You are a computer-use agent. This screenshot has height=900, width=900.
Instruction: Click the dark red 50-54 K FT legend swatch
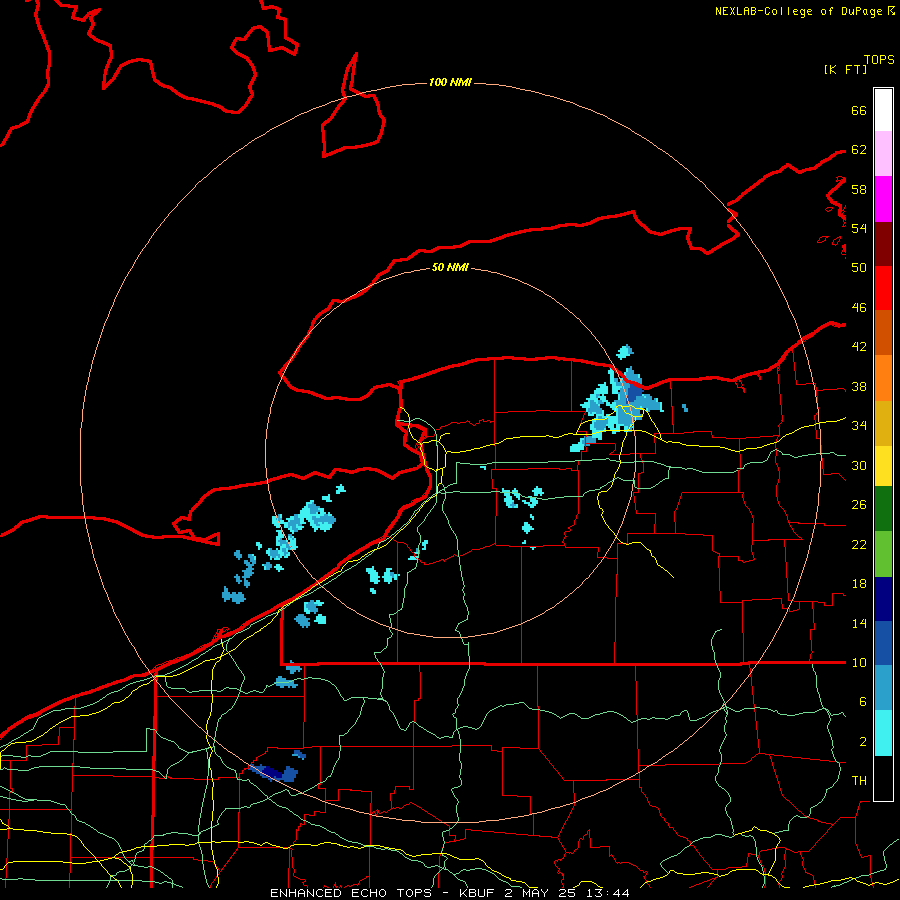click(883, 243)
